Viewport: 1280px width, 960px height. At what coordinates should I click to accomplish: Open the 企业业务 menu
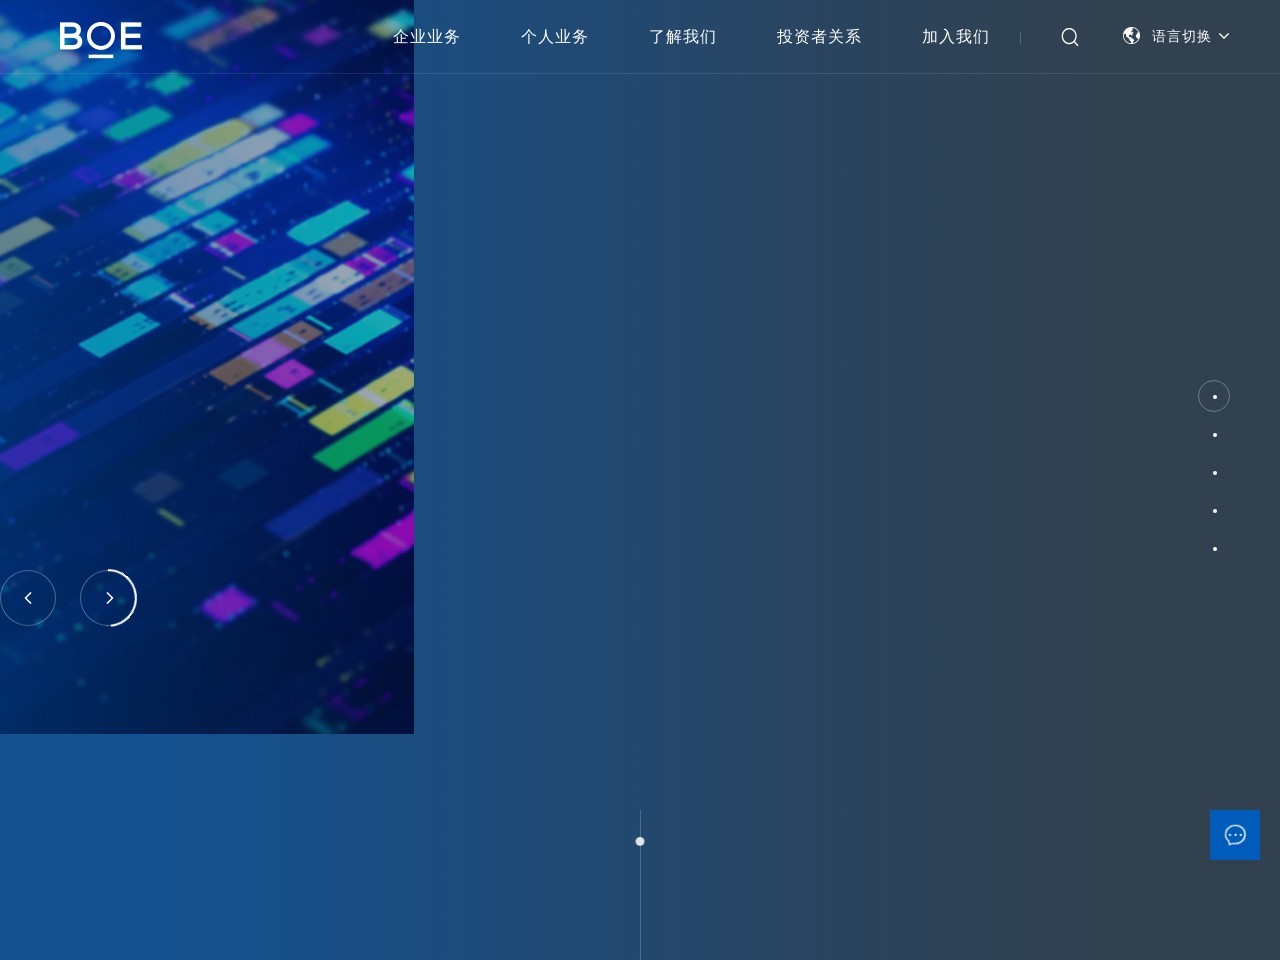[426, 37]
